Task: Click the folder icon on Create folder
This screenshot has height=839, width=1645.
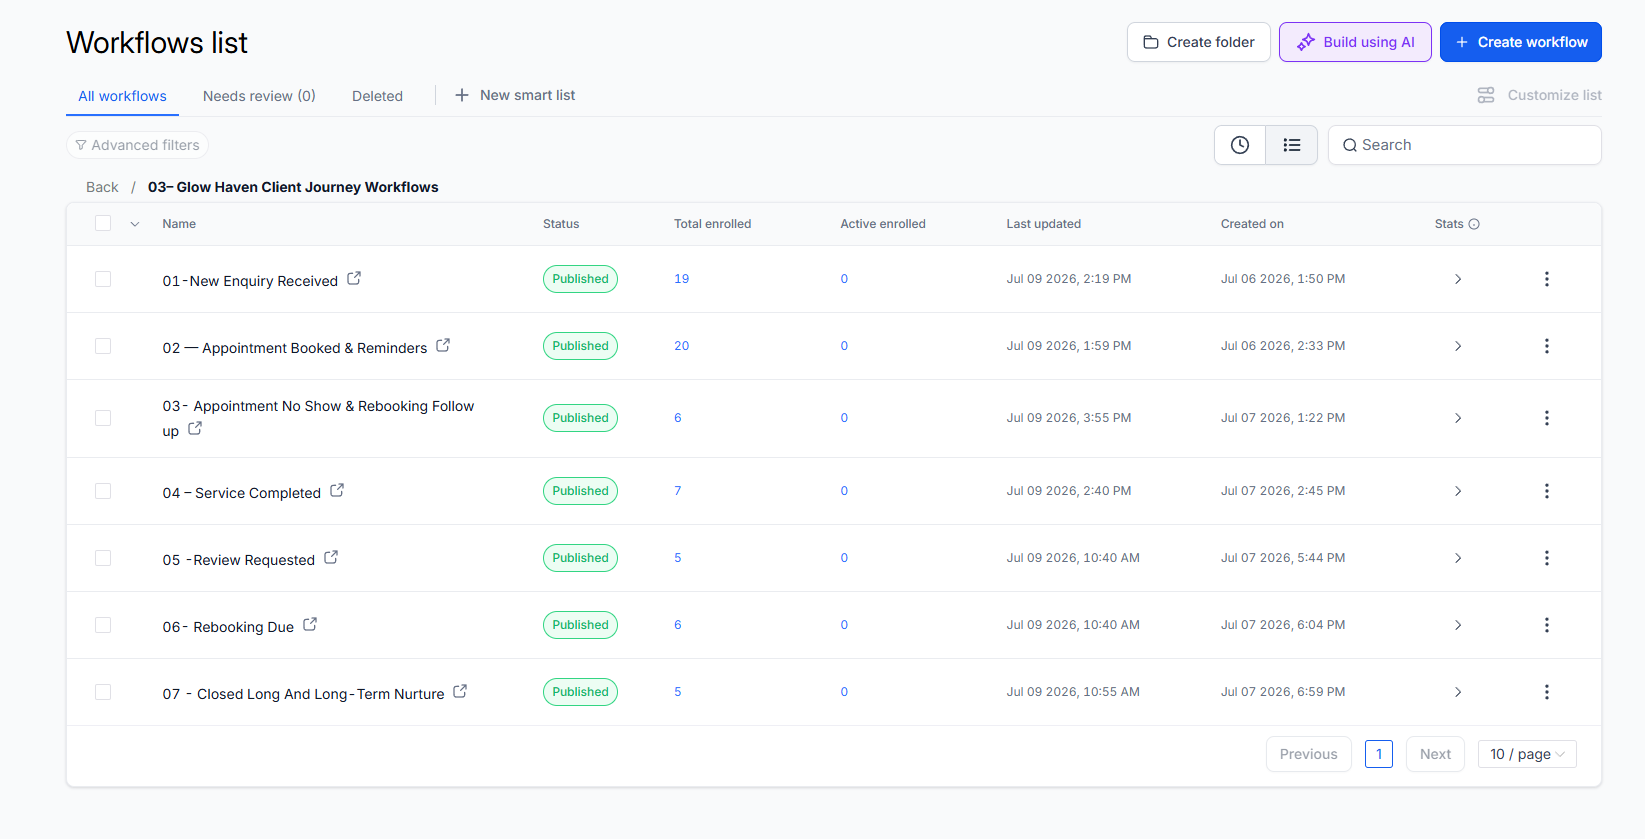Action: [1151, 42]
